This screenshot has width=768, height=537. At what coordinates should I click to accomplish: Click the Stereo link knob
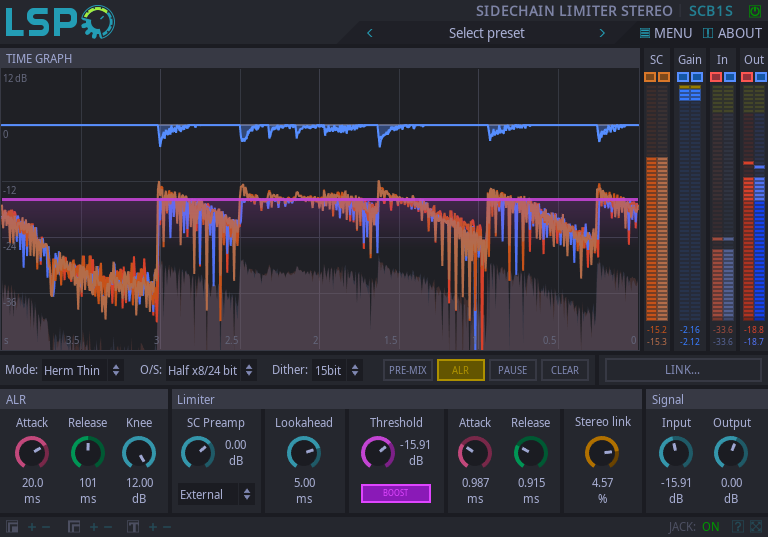[x=602, y=453]
